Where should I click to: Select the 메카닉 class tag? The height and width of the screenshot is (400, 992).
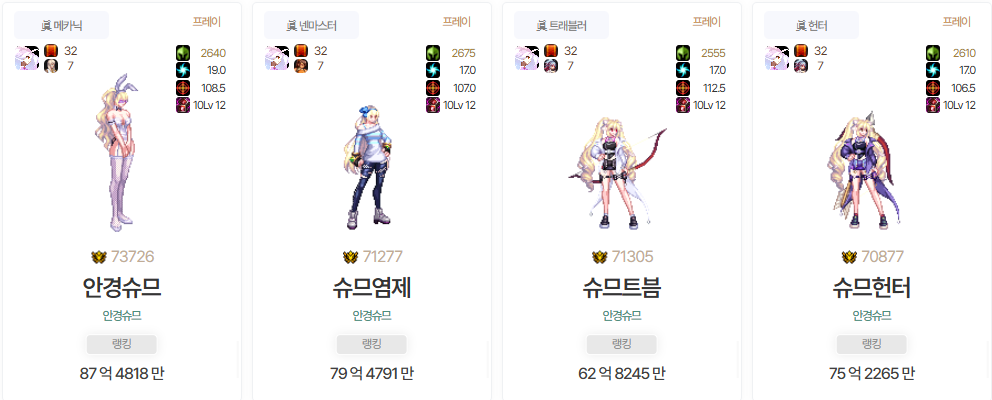tap(61, 25)
